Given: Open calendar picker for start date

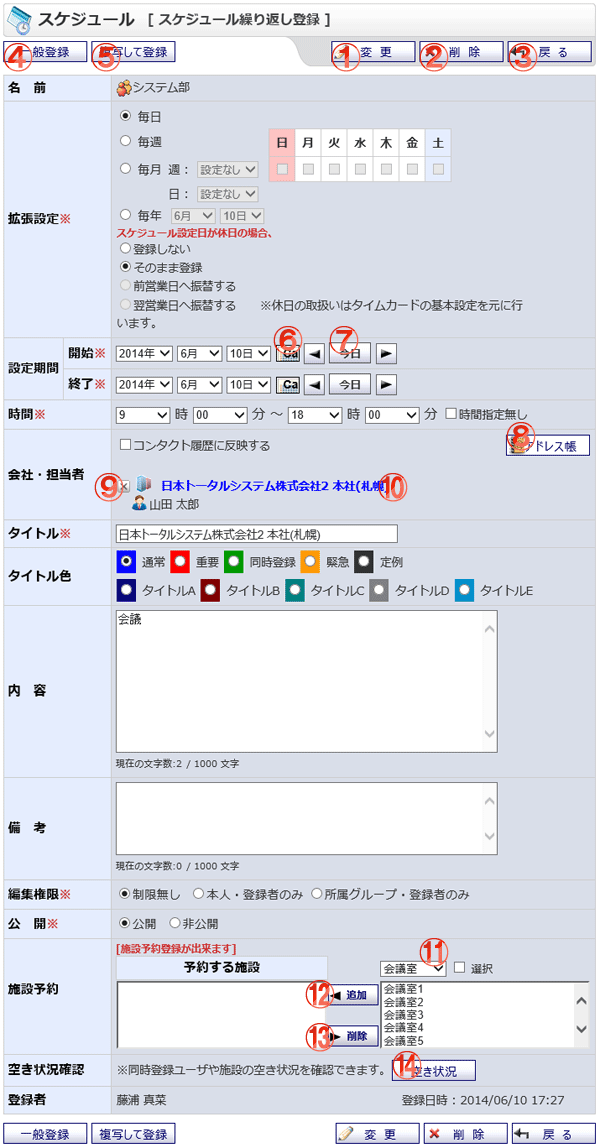Looking at the screenshot, I should pyautogui.click(x=289, y=353).
